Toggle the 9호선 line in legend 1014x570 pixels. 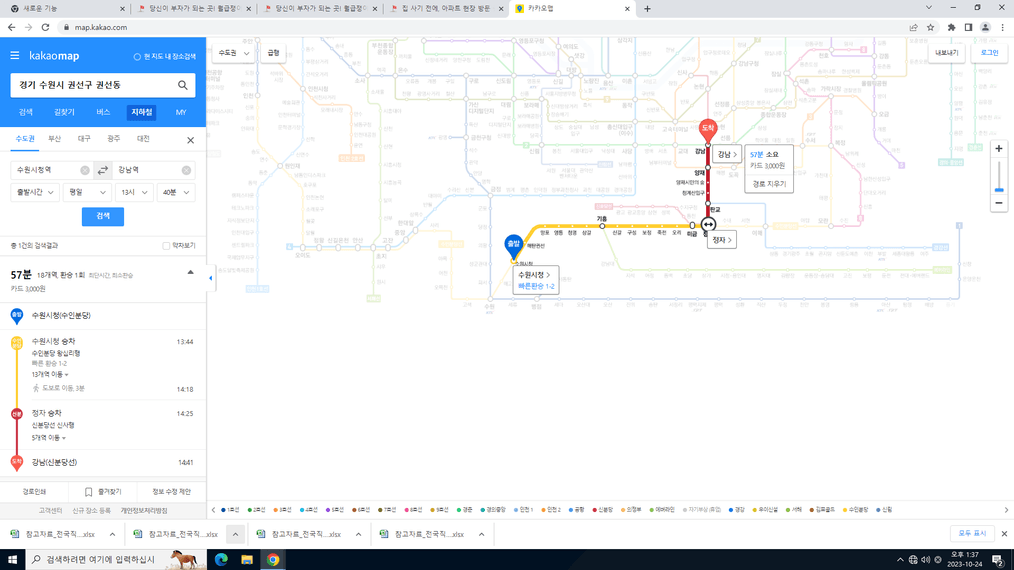439,510
